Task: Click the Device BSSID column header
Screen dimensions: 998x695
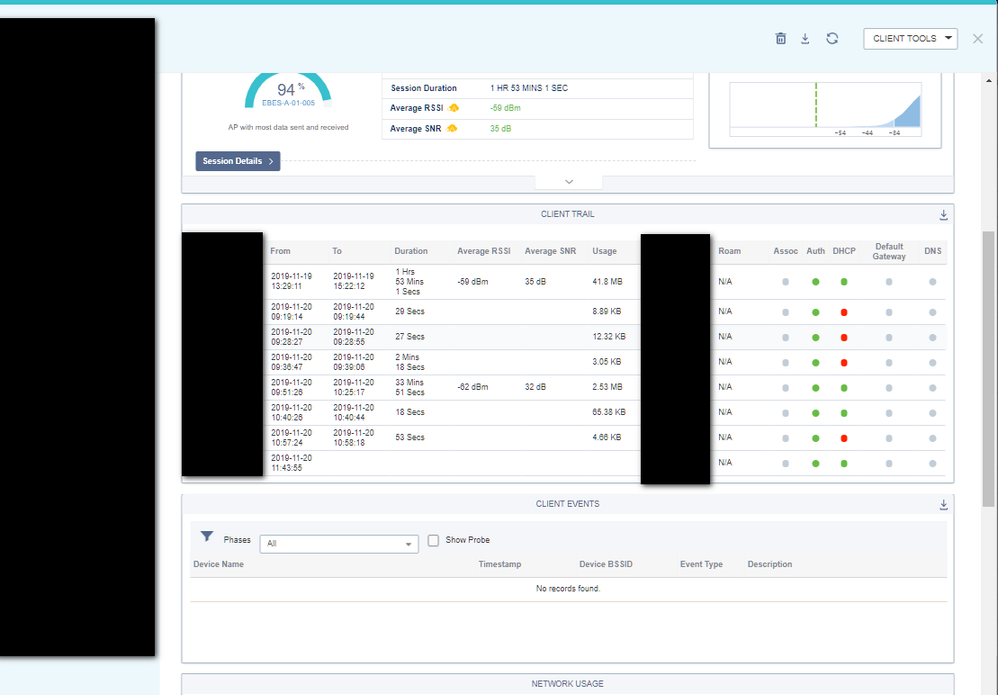Action: click(x=606, y=565)
